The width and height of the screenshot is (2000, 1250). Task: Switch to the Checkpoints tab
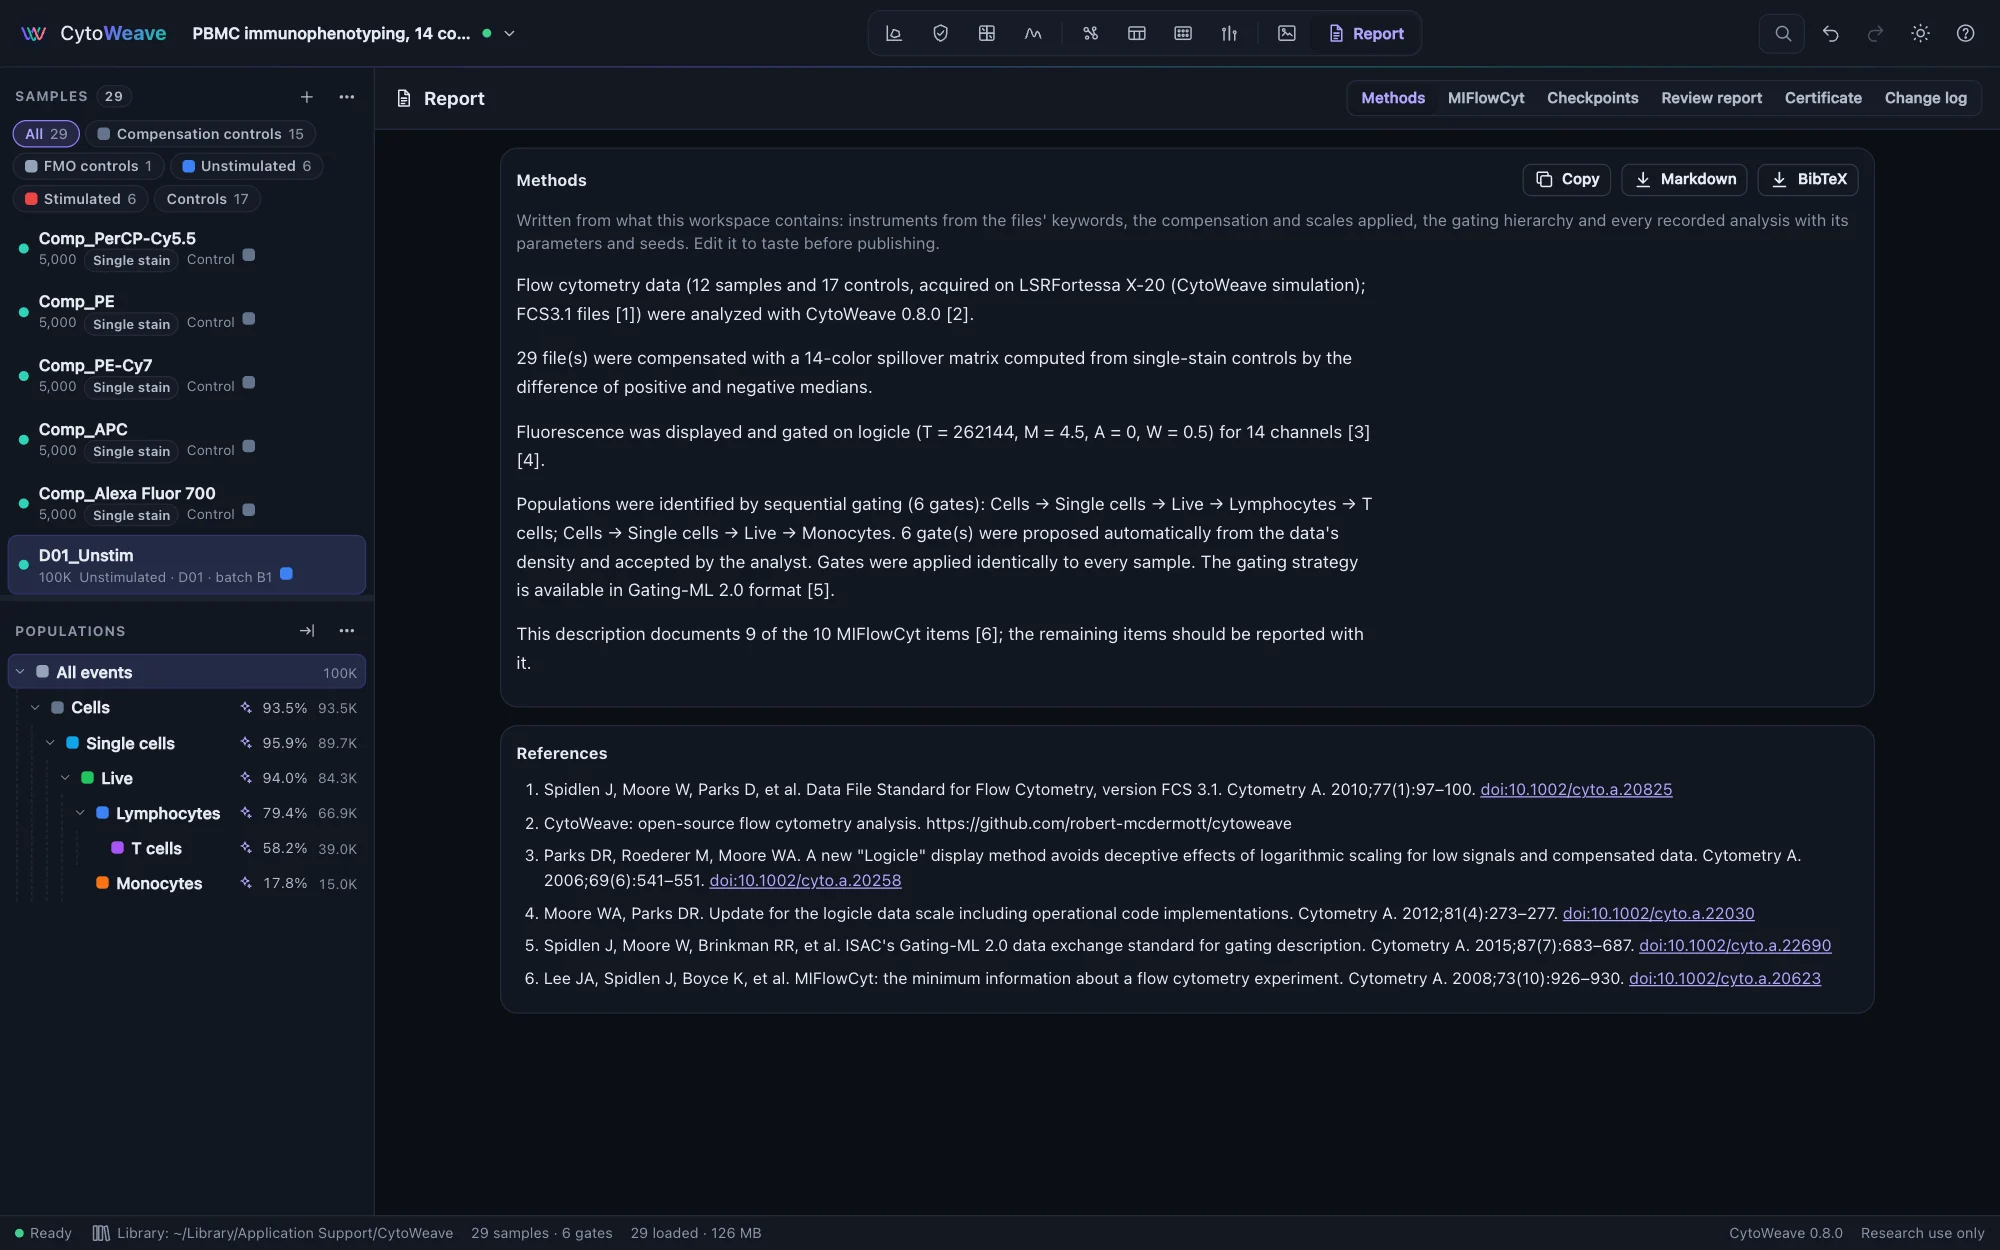pos(1592,98)
